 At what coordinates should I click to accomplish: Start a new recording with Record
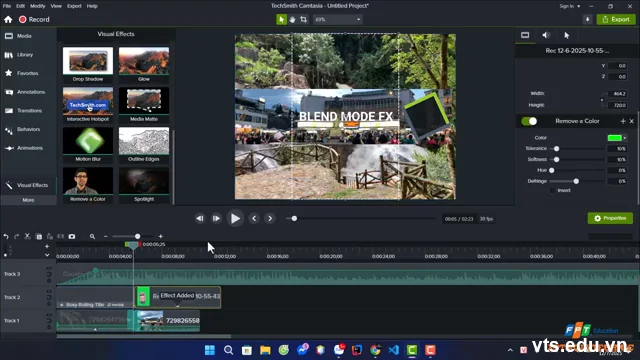[34, 20]
